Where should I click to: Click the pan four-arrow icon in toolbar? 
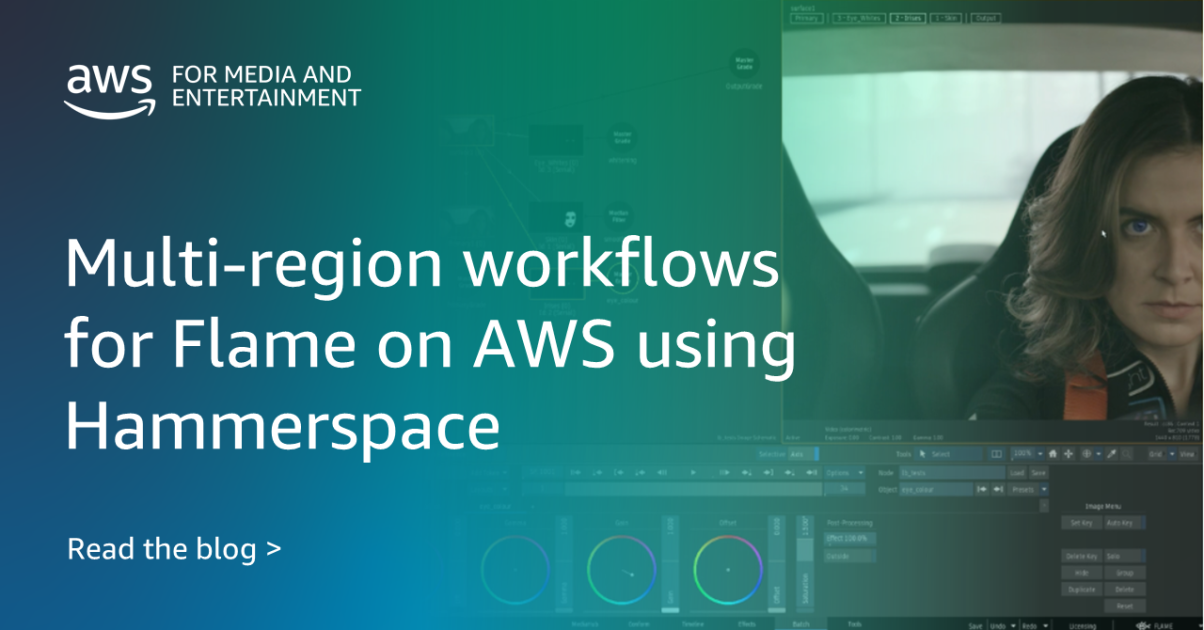[x=1067, y=453]
